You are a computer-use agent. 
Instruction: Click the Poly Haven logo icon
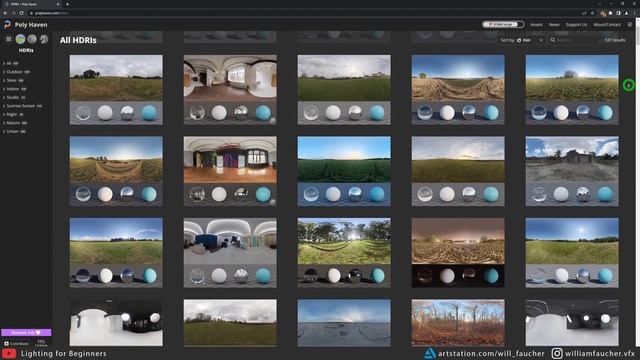point(7,24)
